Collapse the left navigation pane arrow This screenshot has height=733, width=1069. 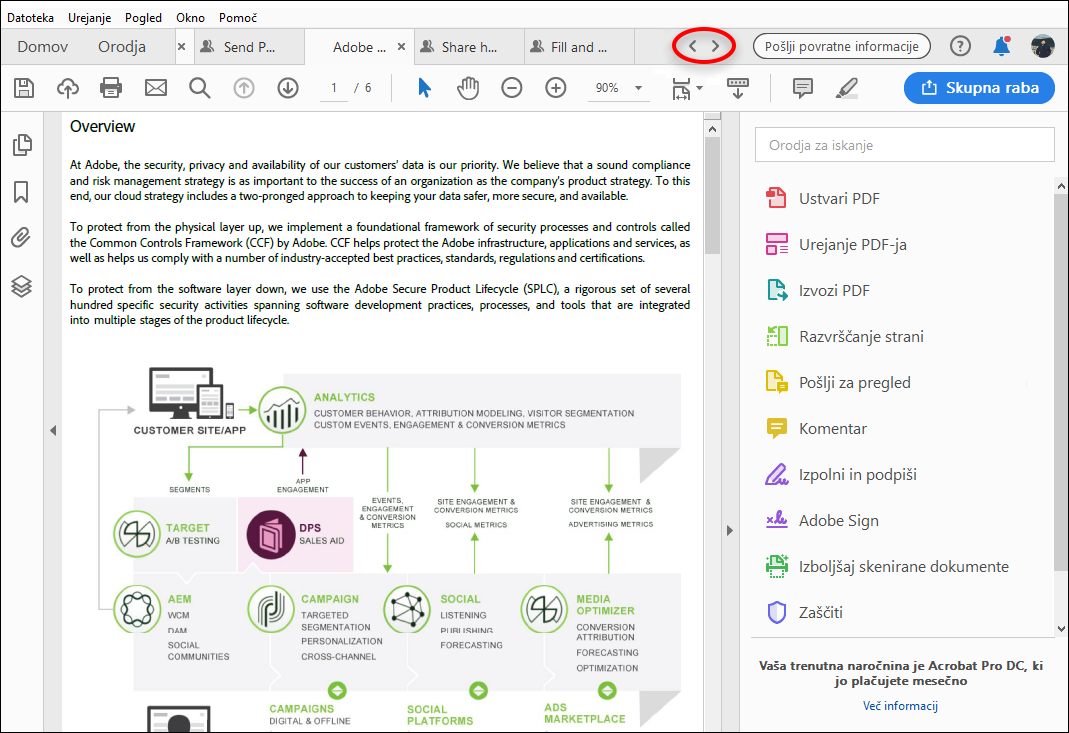click(52, 430)
